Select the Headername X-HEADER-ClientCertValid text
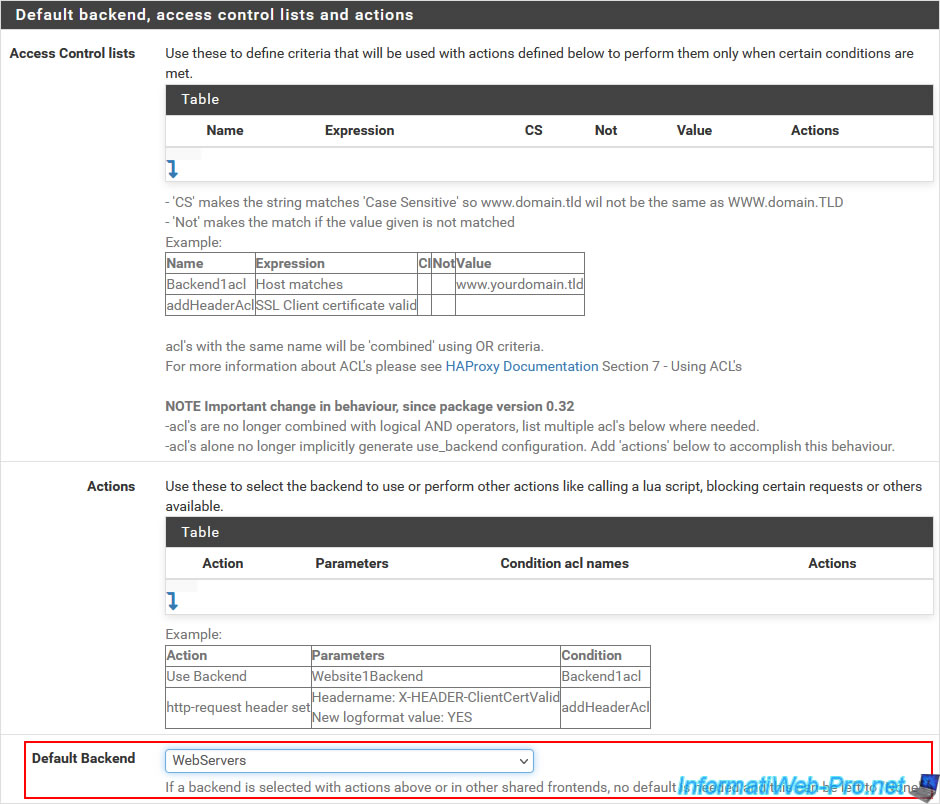Image resolution: width=940 pixels, height=804 pixels. 436,697
